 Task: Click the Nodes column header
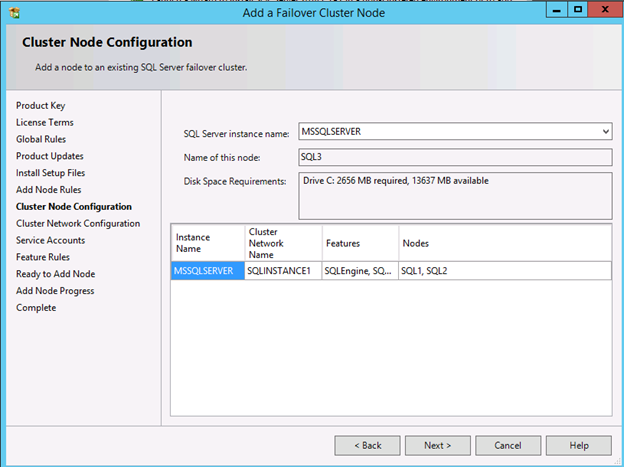click(504, 243)
